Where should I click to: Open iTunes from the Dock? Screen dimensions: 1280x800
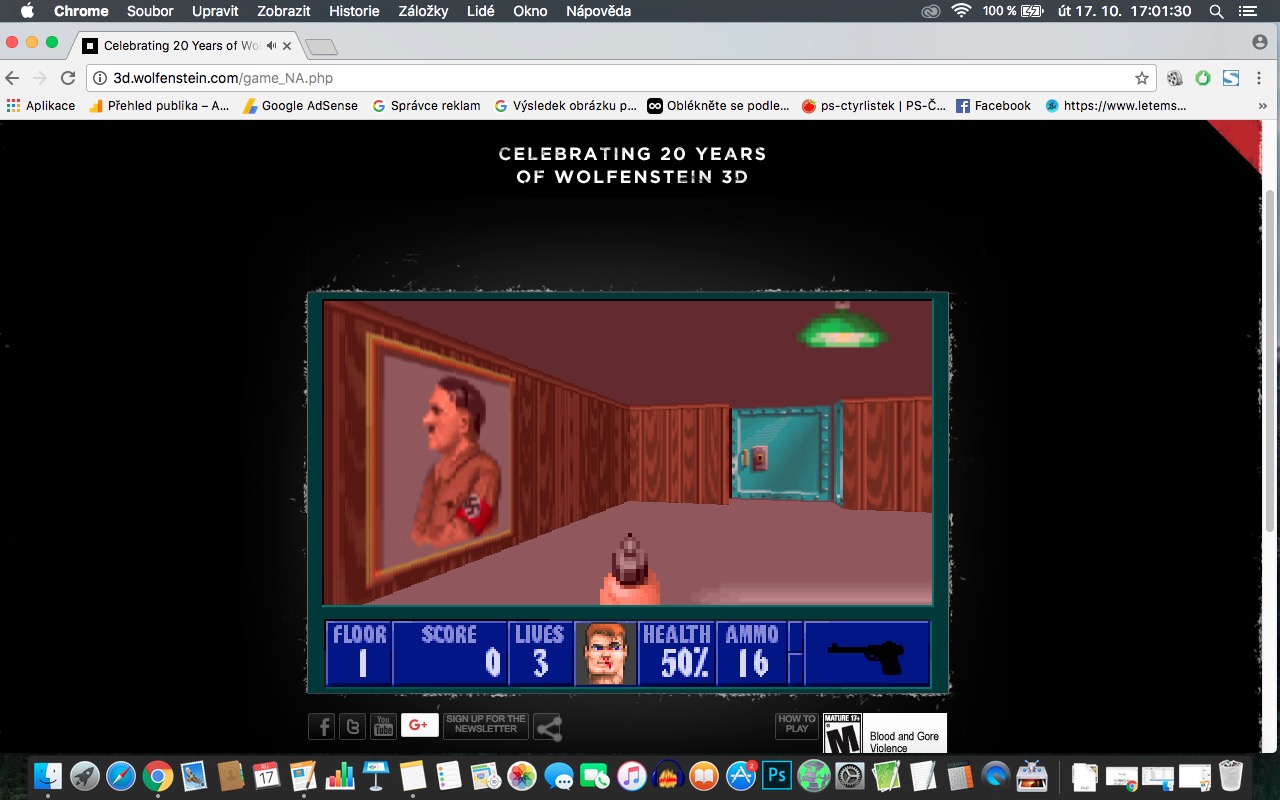click(x=631, y=776)
